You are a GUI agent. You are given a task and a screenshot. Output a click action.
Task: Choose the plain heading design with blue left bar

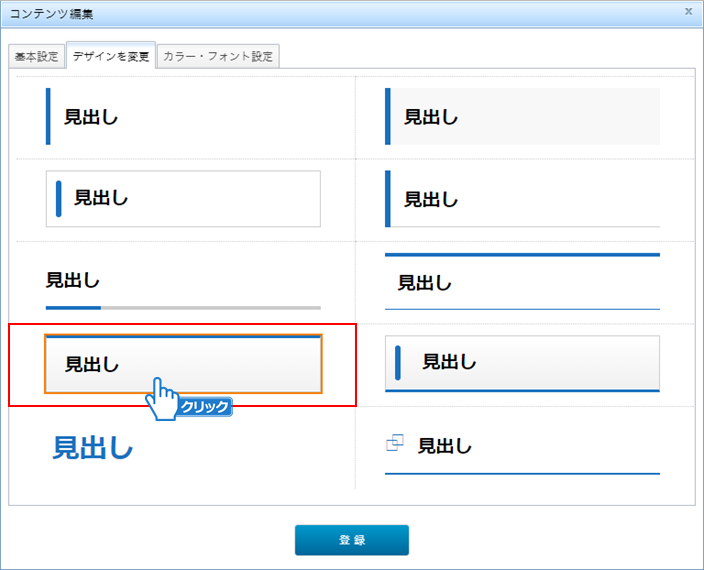coord(183,117)
